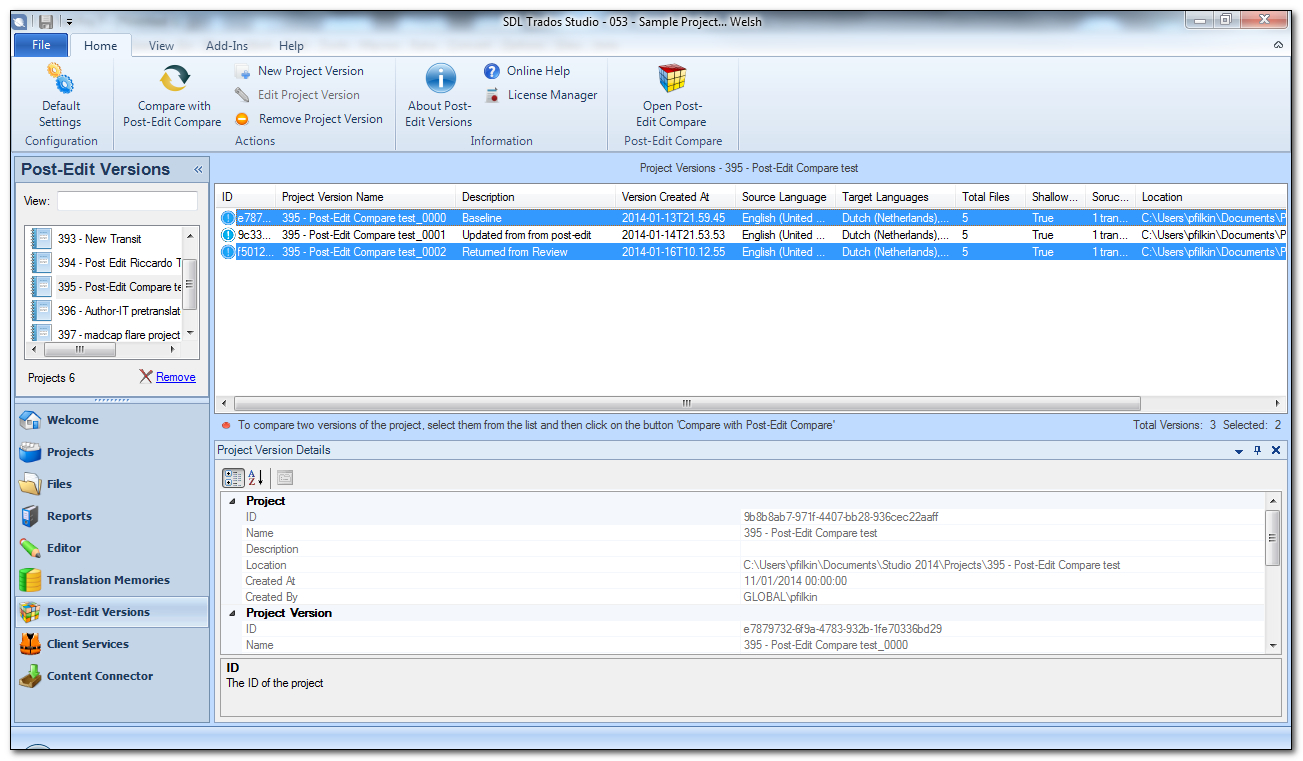Open Default Settings configuration
The width and height of the screenshot is (1303, 761).
tap(60, 96)
